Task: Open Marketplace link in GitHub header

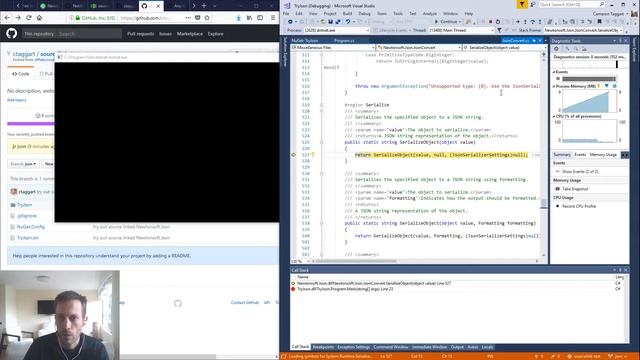Action: tap(190, 34)
